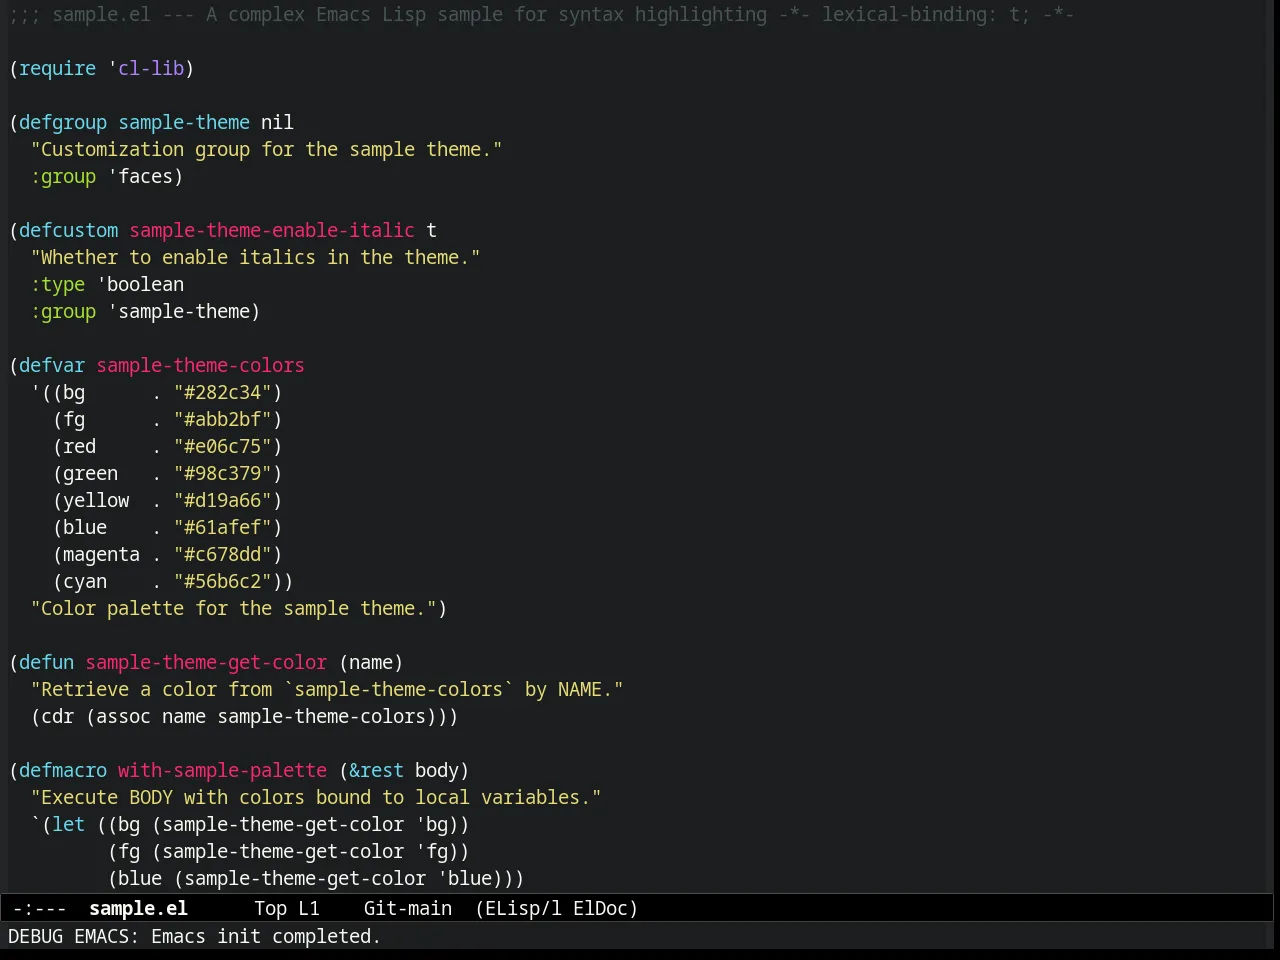The height and width of the screenshot is (960, 1280).
Task: Click the 'boolean symbol
Action: pos(140,284)
